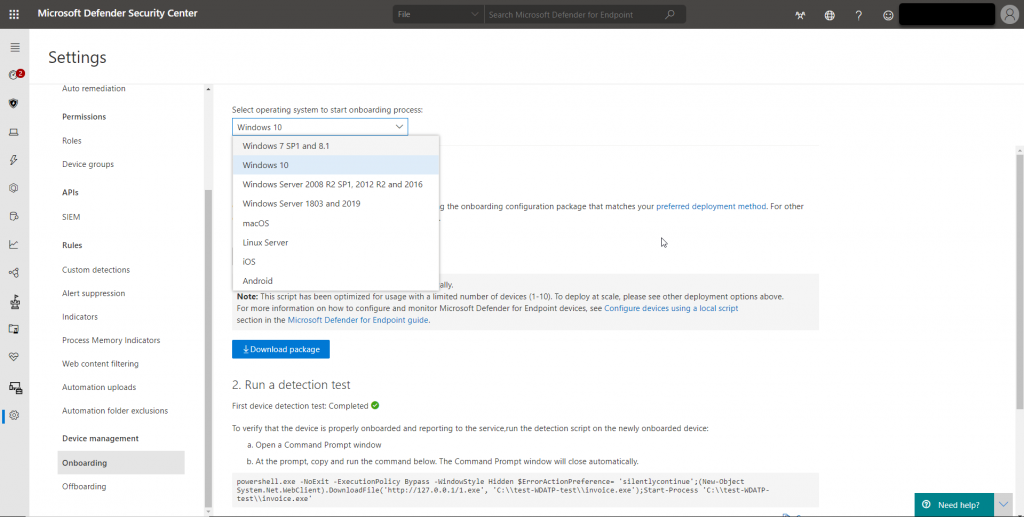Choose Windows Server 1803 and 2019
Viewport: 1024px width, 517px height.
(336, 204)
